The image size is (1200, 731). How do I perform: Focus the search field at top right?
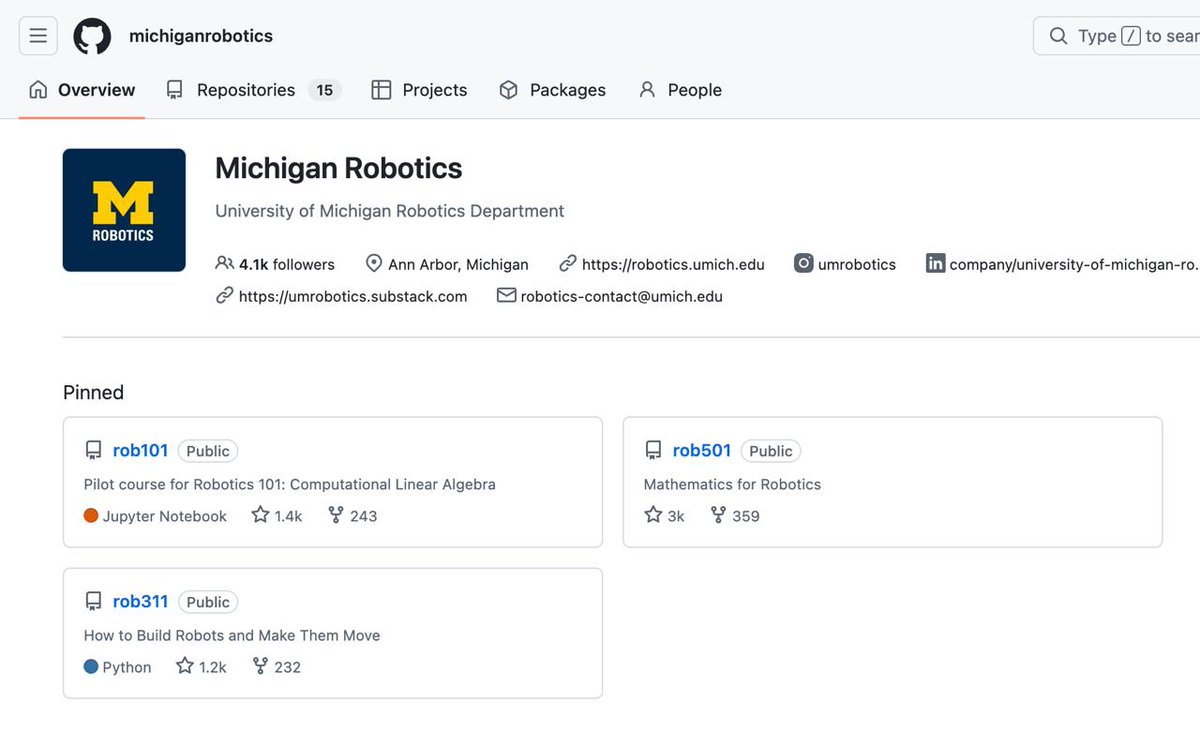click(1116, 36)
